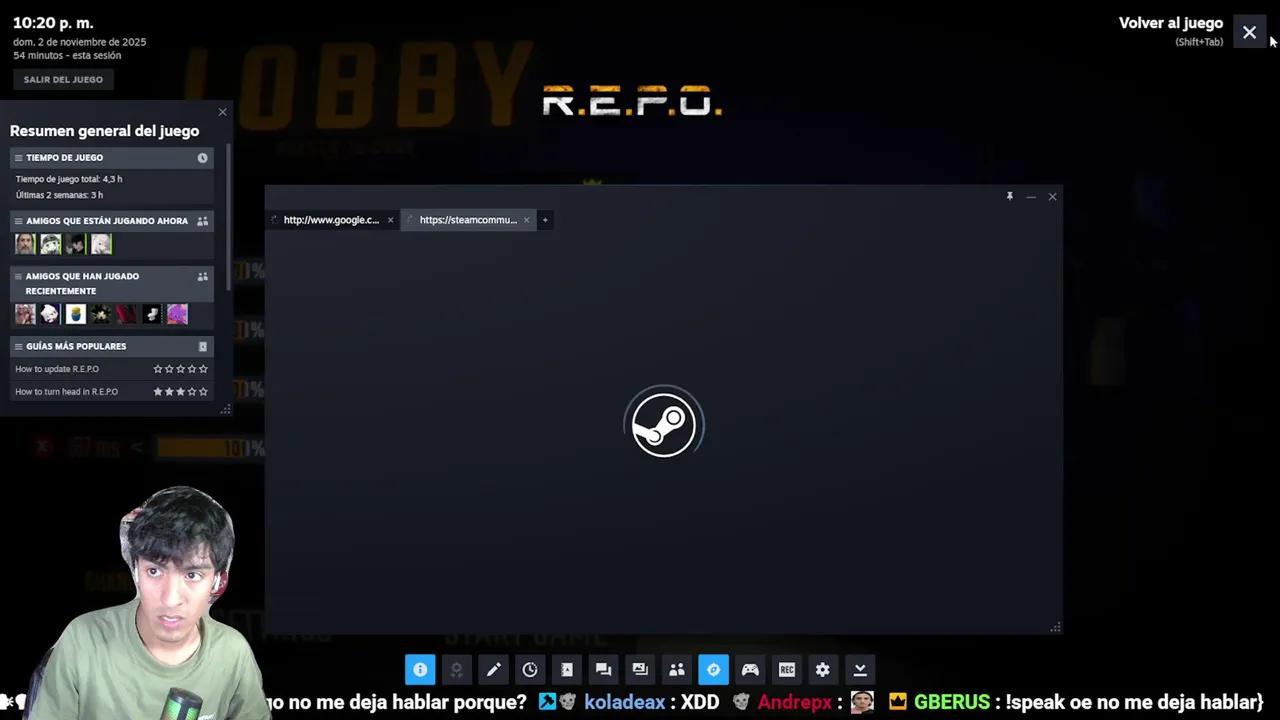
Task: Close the overlay with top-right X
Action: point(1250,33)
